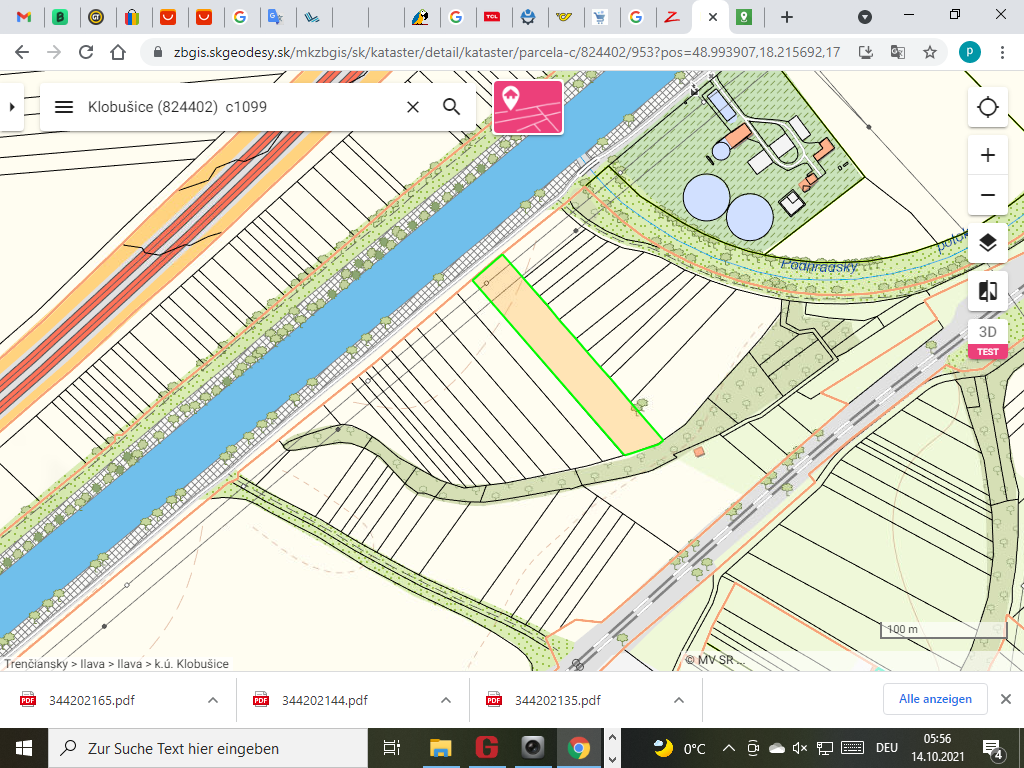Image resolution: width=1024 pixels, height=768 pixels.
Task: Clear the Klobušice search text
Action: pyautogui.click(x=412, y=107)
